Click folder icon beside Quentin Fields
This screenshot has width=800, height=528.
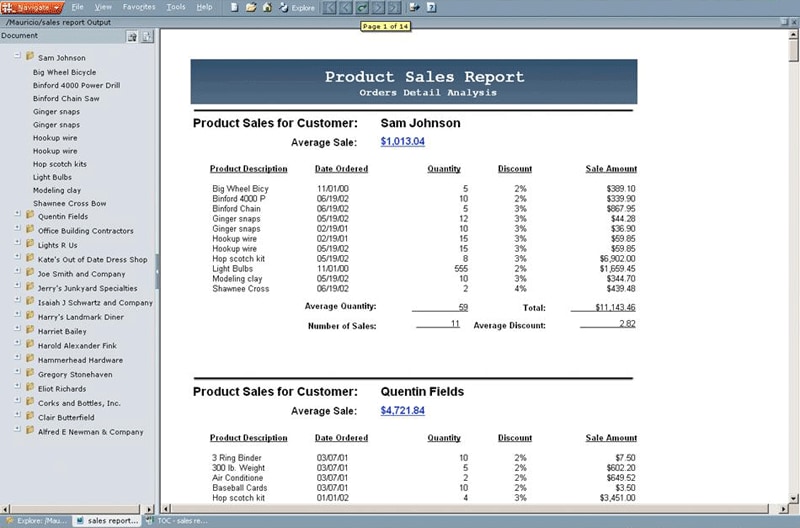pos(30,215)
